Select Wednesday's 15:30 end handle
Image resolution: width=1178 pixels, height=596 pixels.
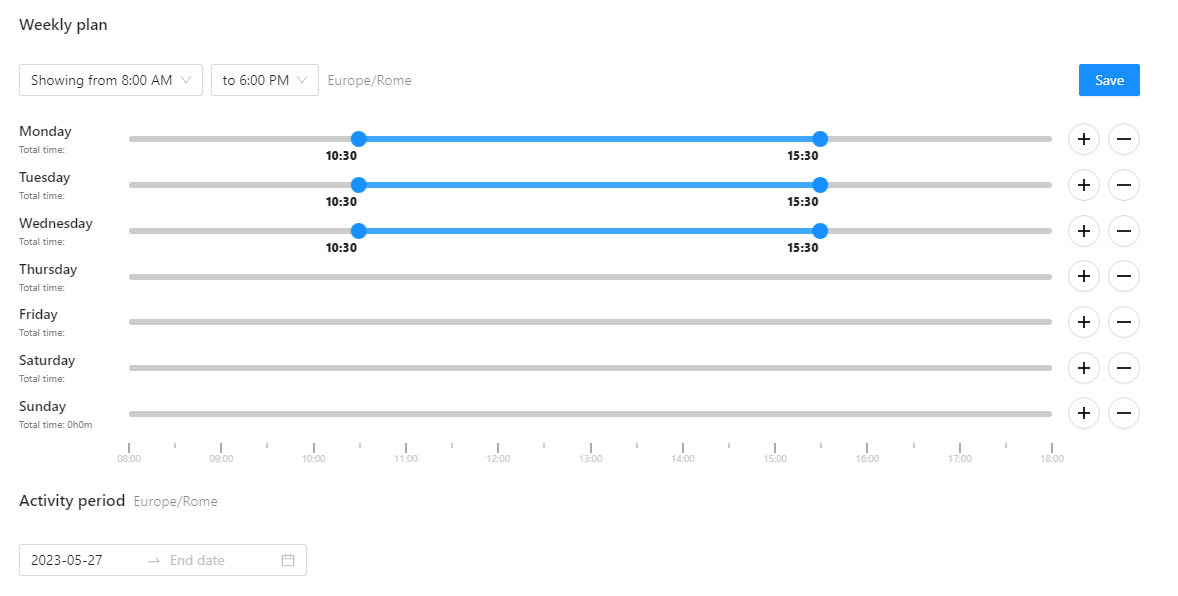(x=820, y=231)
